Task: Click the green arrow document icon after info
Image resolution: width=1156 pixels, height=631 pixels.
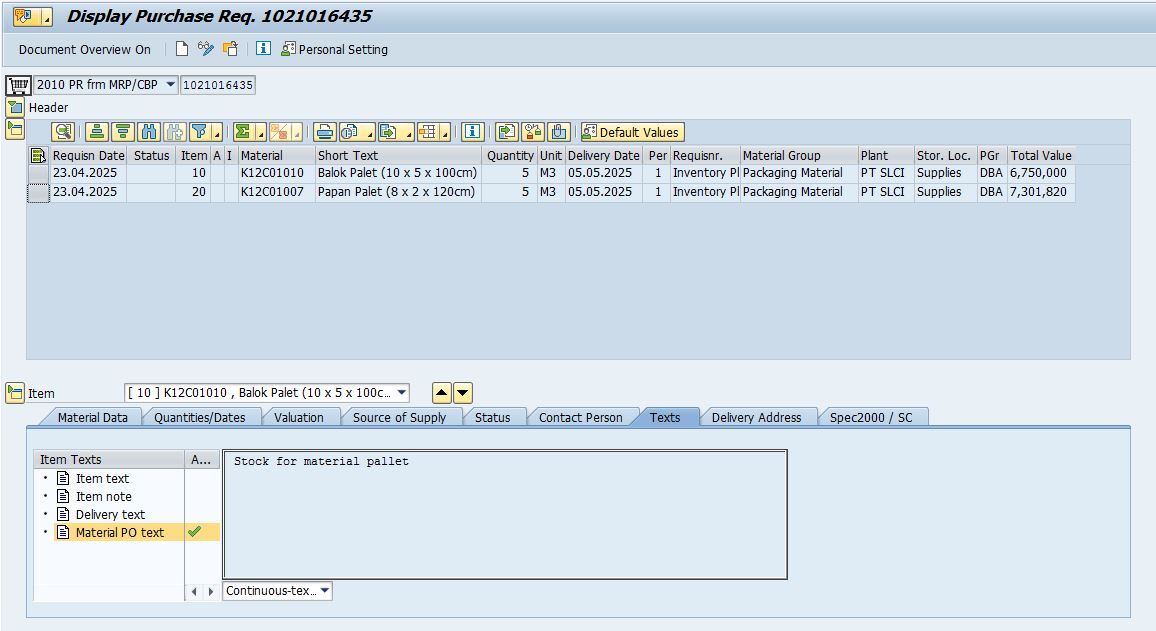Action: click(506, 132)
